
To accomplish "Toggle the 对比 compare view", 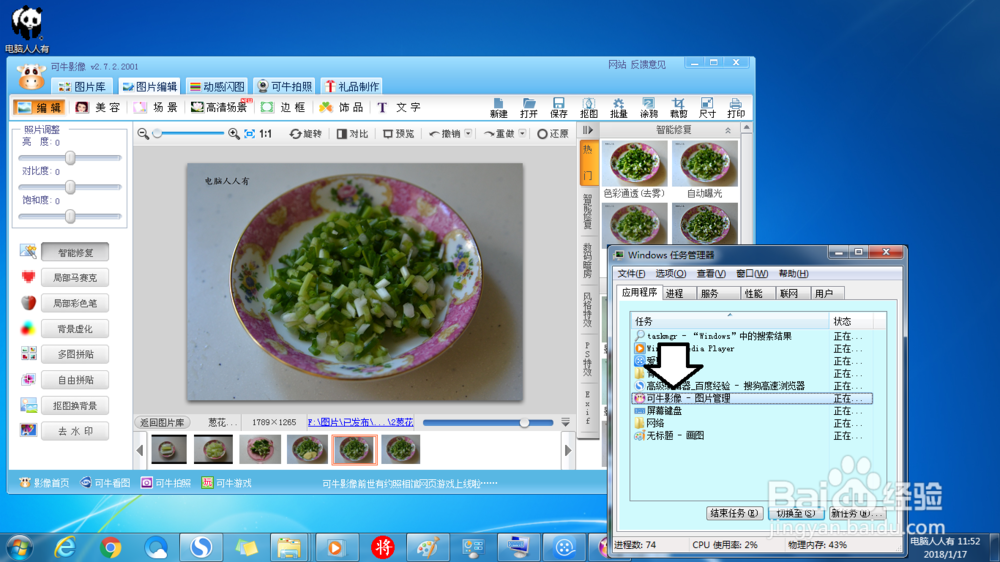I will (x=353, y=134).
